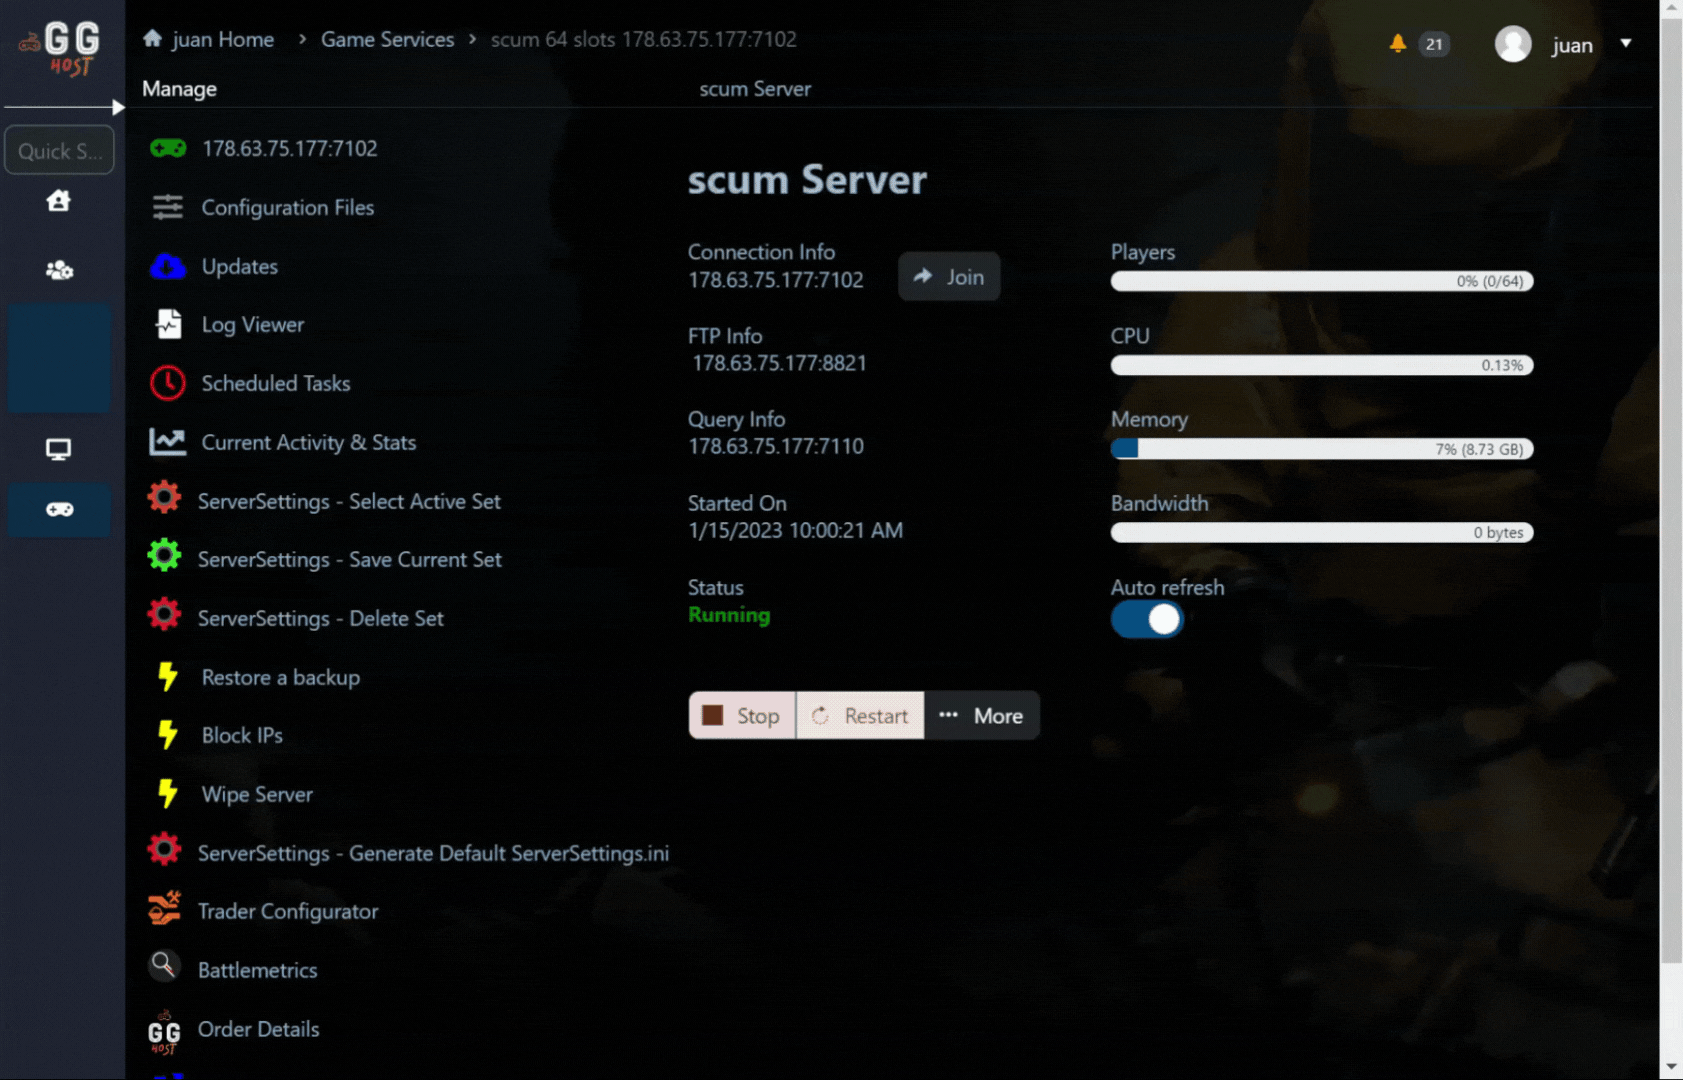The image size is (1683, 1080).
Task: Open the Order Details entry
Action: tap(258, 1029)
